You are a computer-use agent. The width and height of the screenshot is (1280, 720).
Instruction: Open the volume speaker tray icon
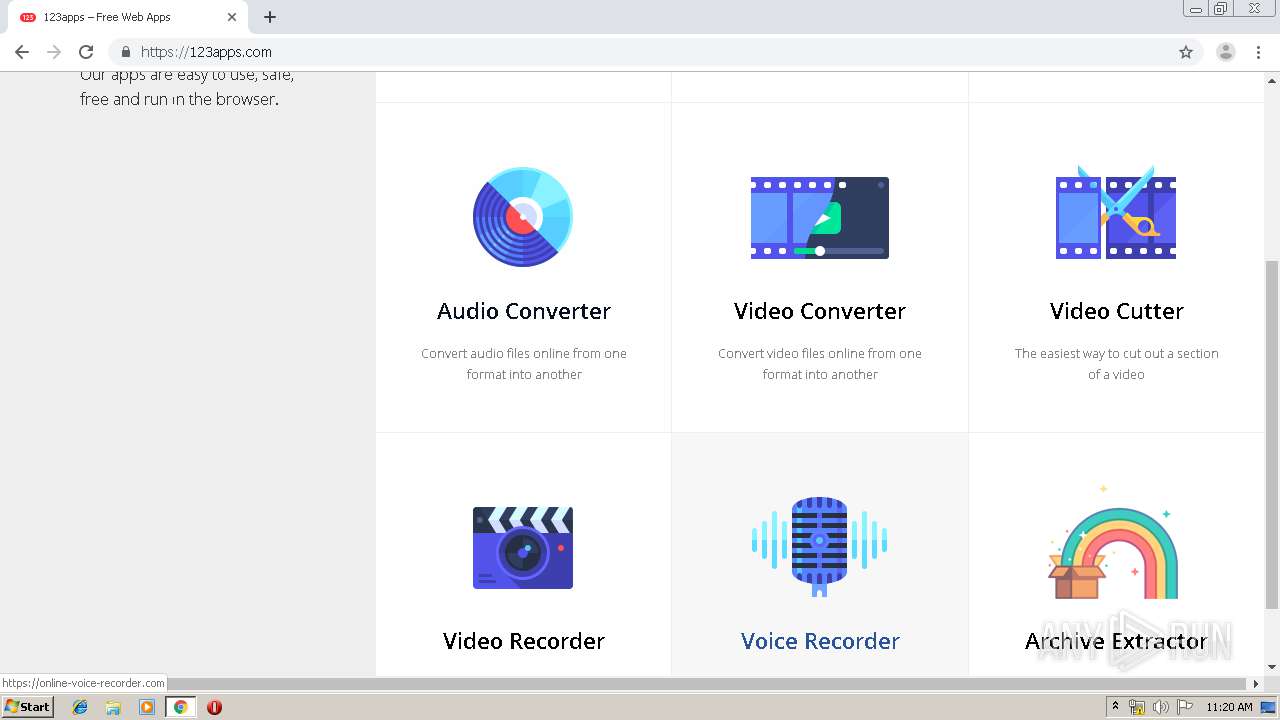1161,707
